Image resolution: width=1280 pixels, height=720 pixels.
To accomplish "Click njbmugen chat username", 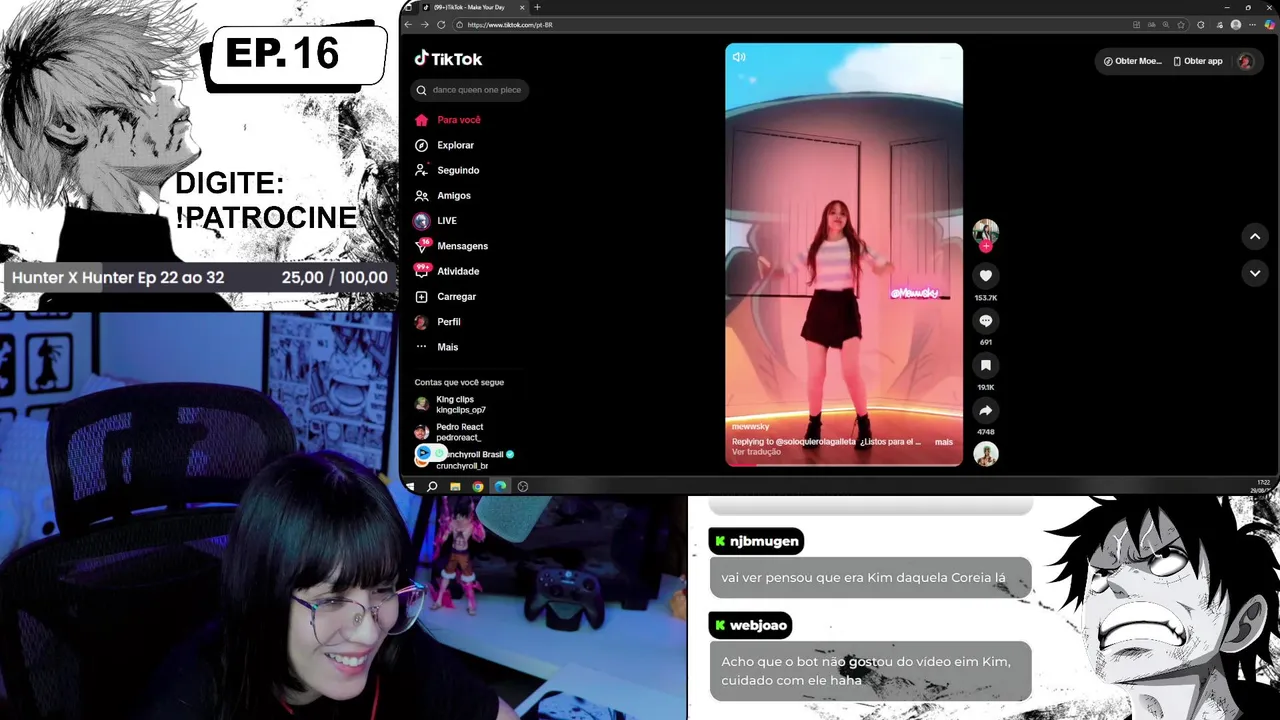I will 764,541.
